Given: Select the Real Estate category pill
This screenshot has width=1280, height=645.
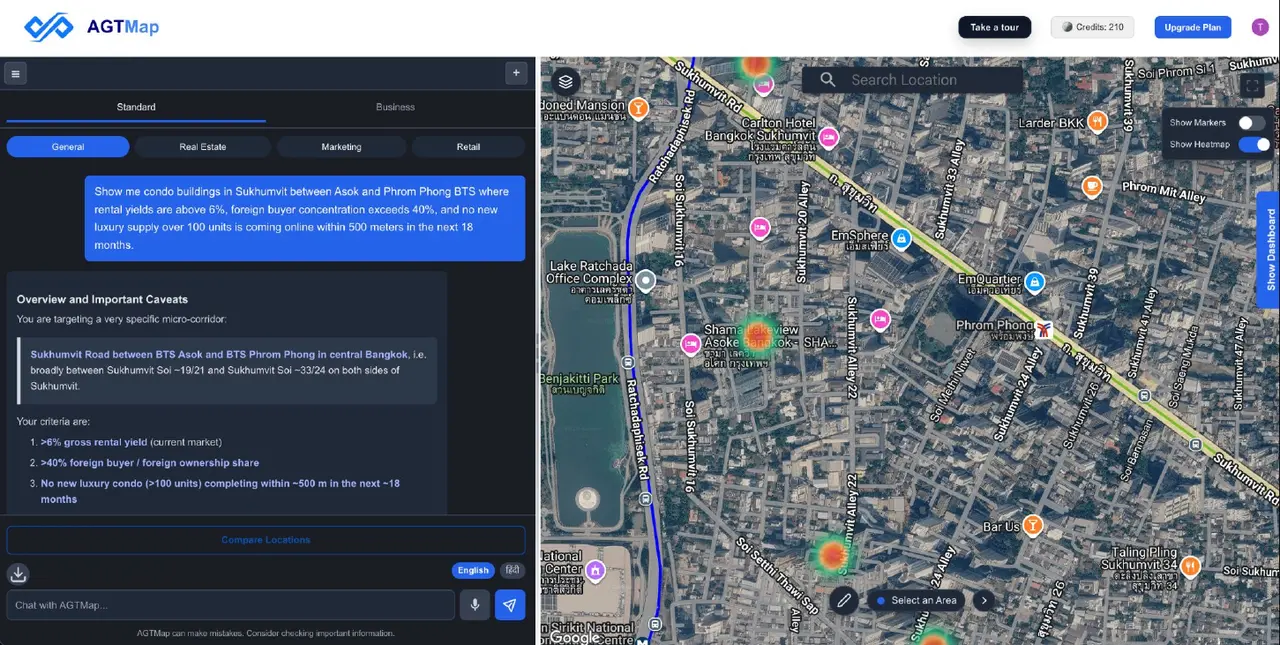Looking at the screenshot, I should coord(203,147).
